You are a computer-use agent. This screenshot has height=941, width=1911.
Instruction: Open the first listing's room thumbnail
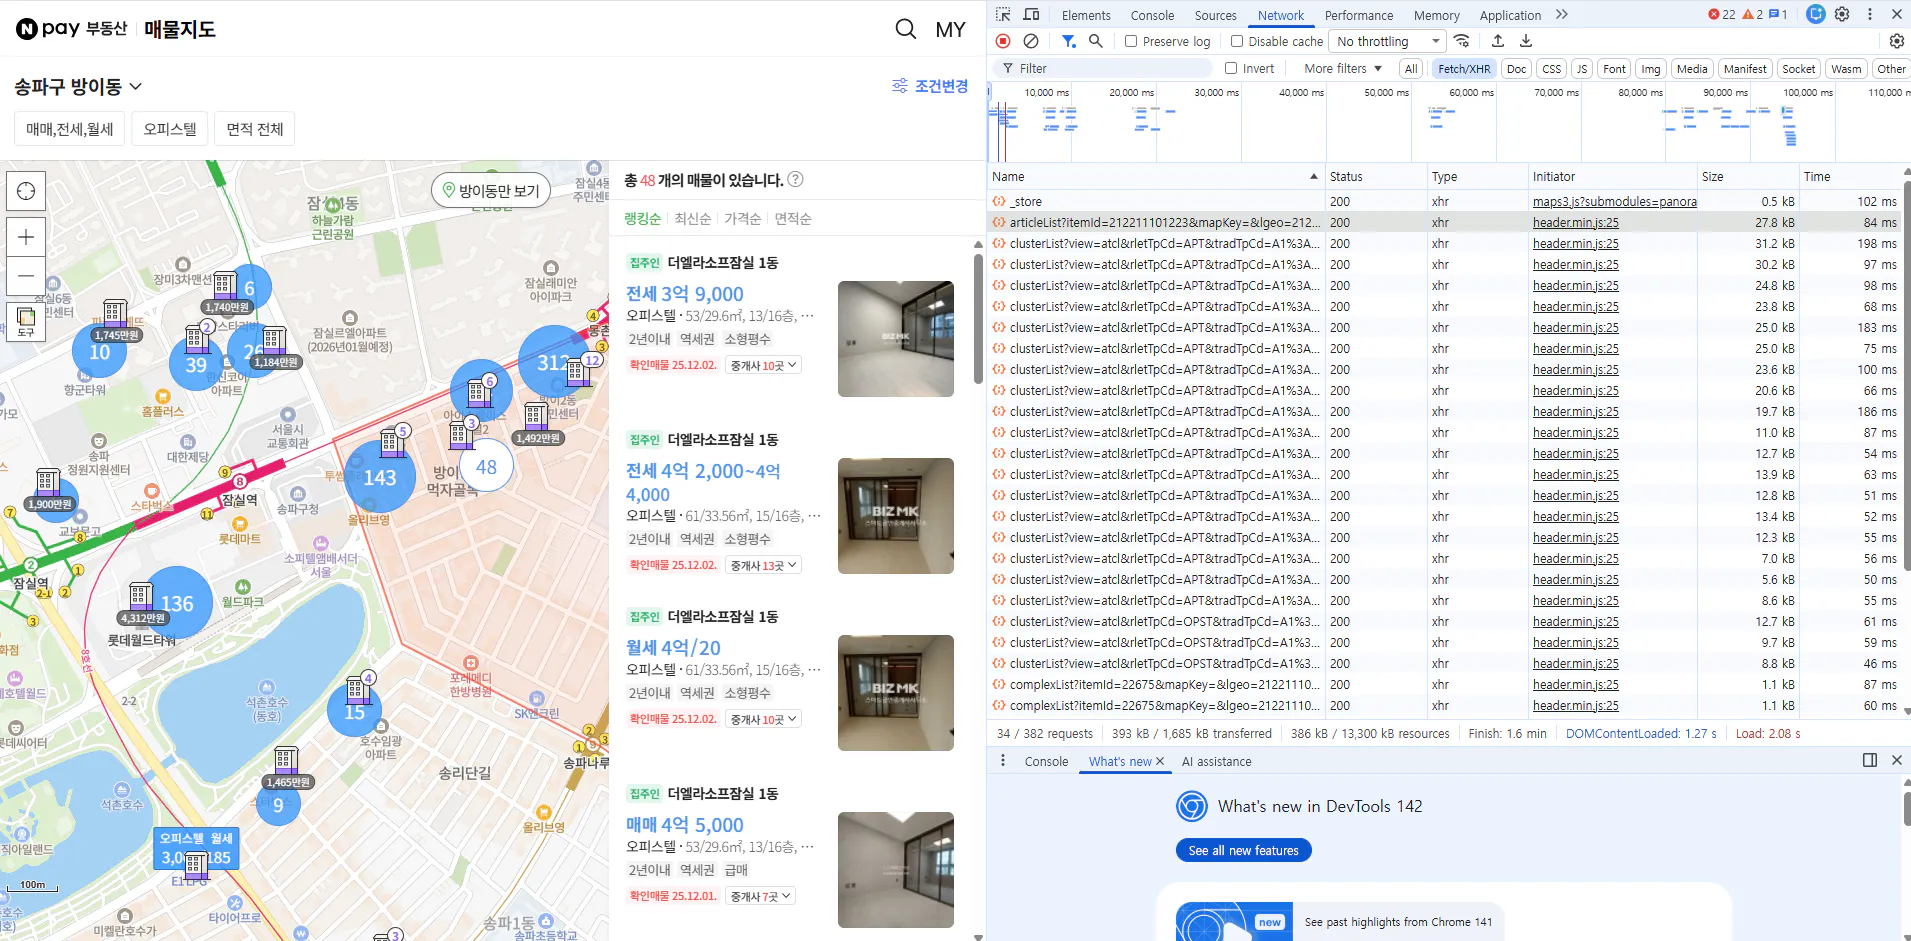click(895, 339)
